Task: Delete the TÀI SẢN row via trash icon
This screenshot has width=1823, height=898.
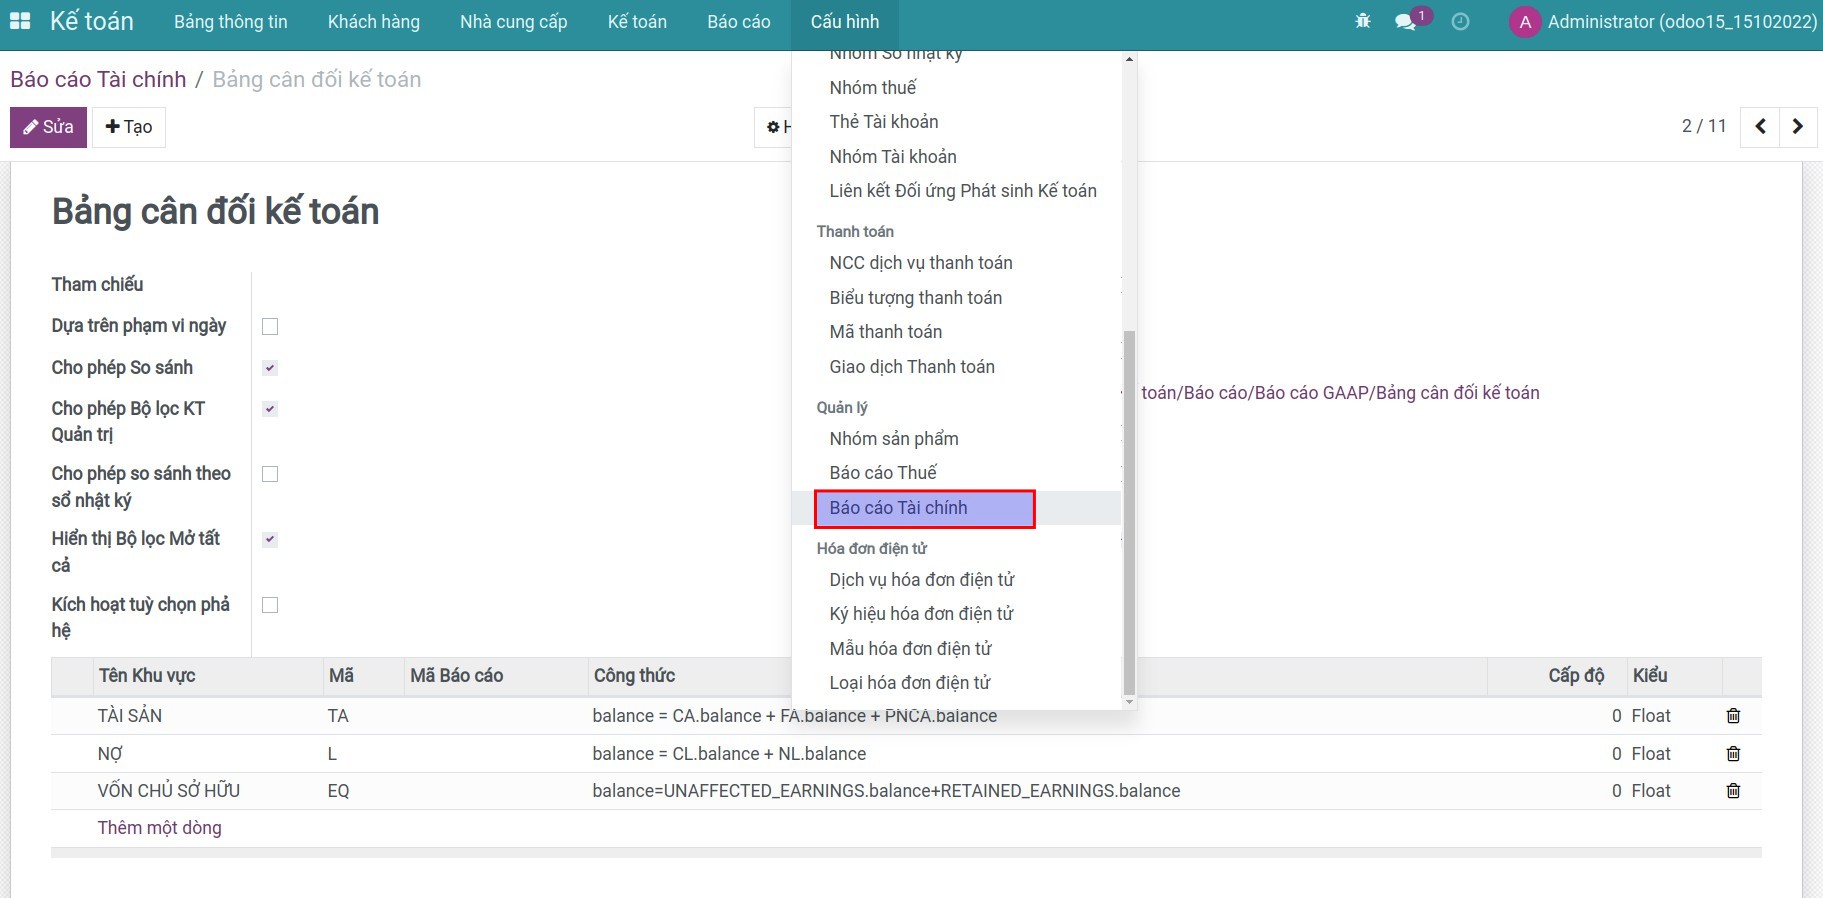Action: click(1733, 716)
